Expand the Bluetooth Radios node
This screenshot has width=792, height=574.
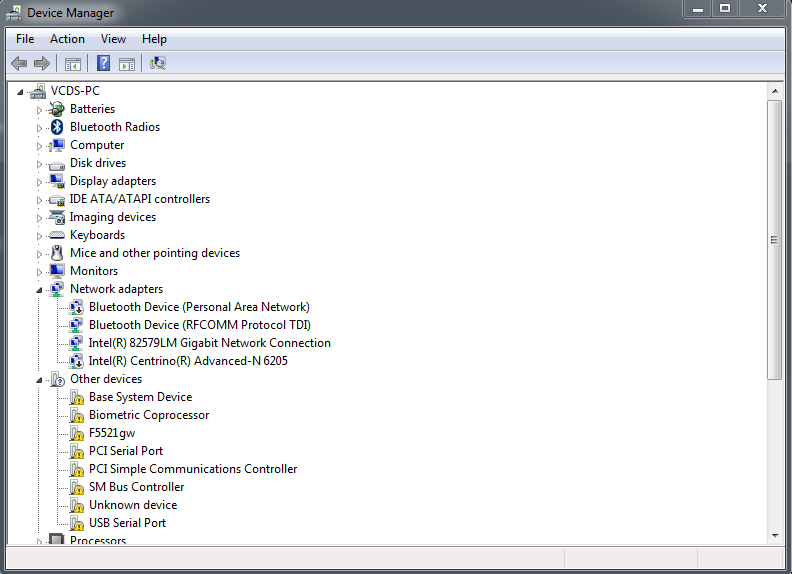click(x=39, y=128)
